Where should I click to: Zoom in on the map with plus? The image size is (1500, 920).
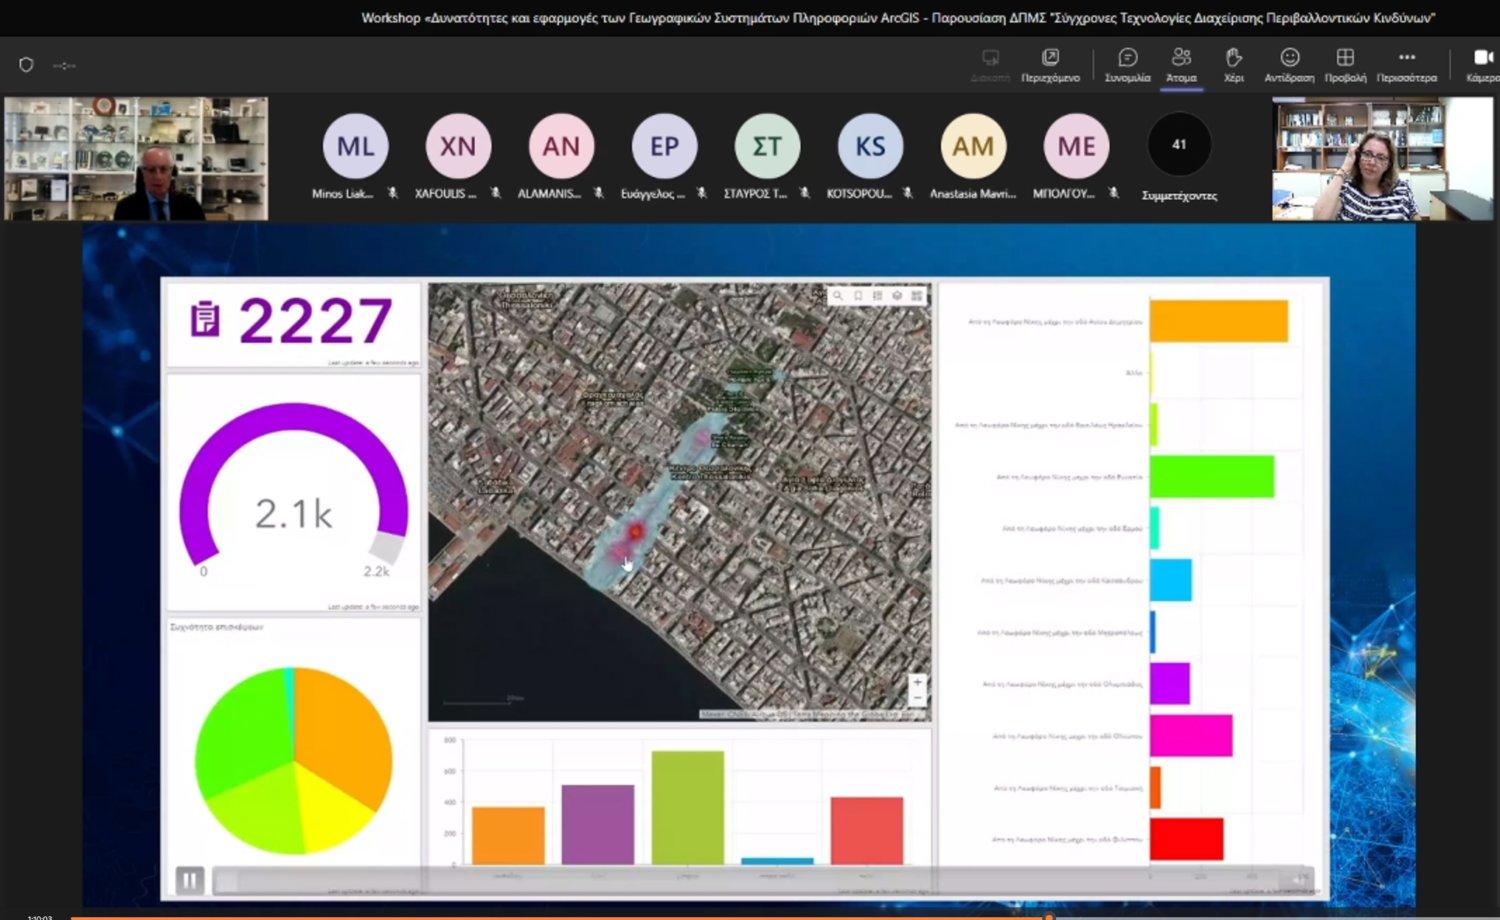(917, 682)
